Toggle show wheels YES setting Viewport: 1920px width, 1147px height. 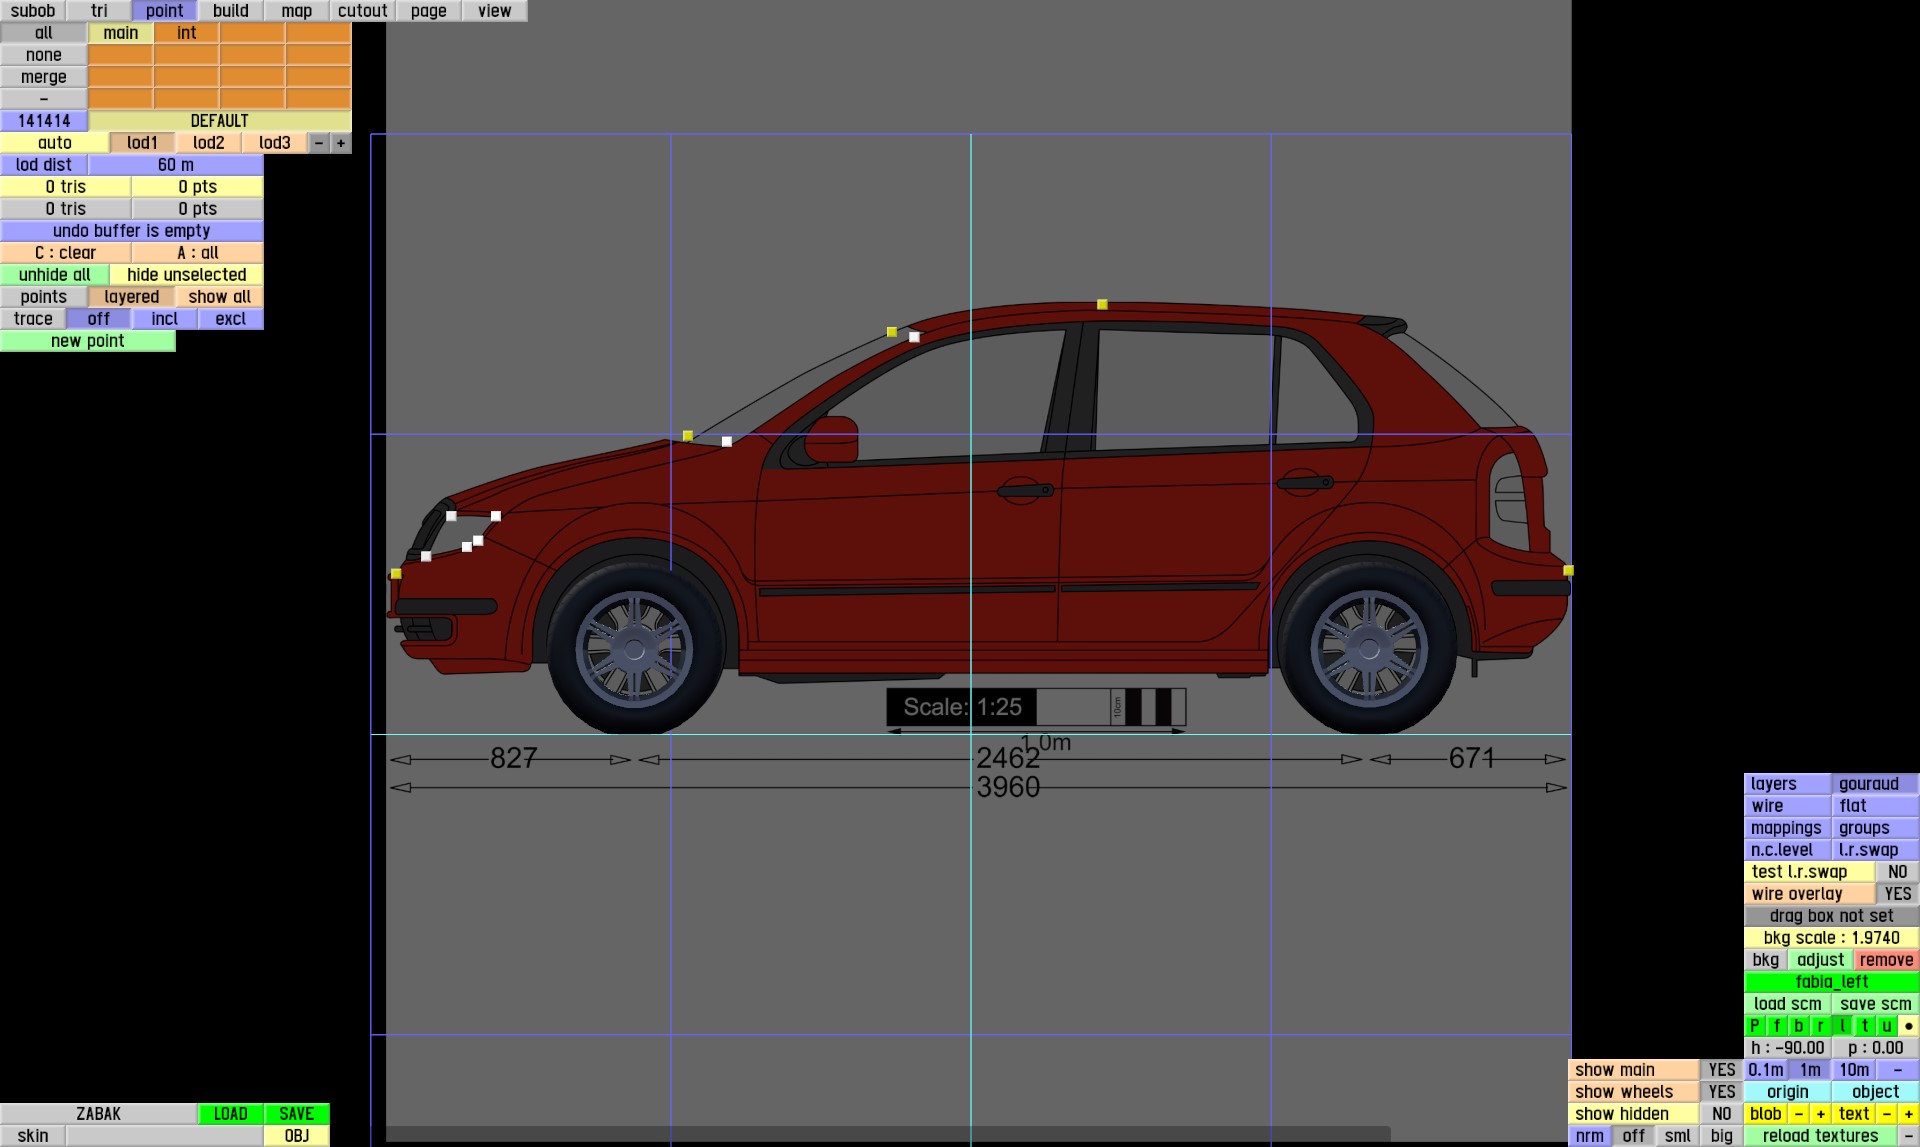point(1721,1092)
